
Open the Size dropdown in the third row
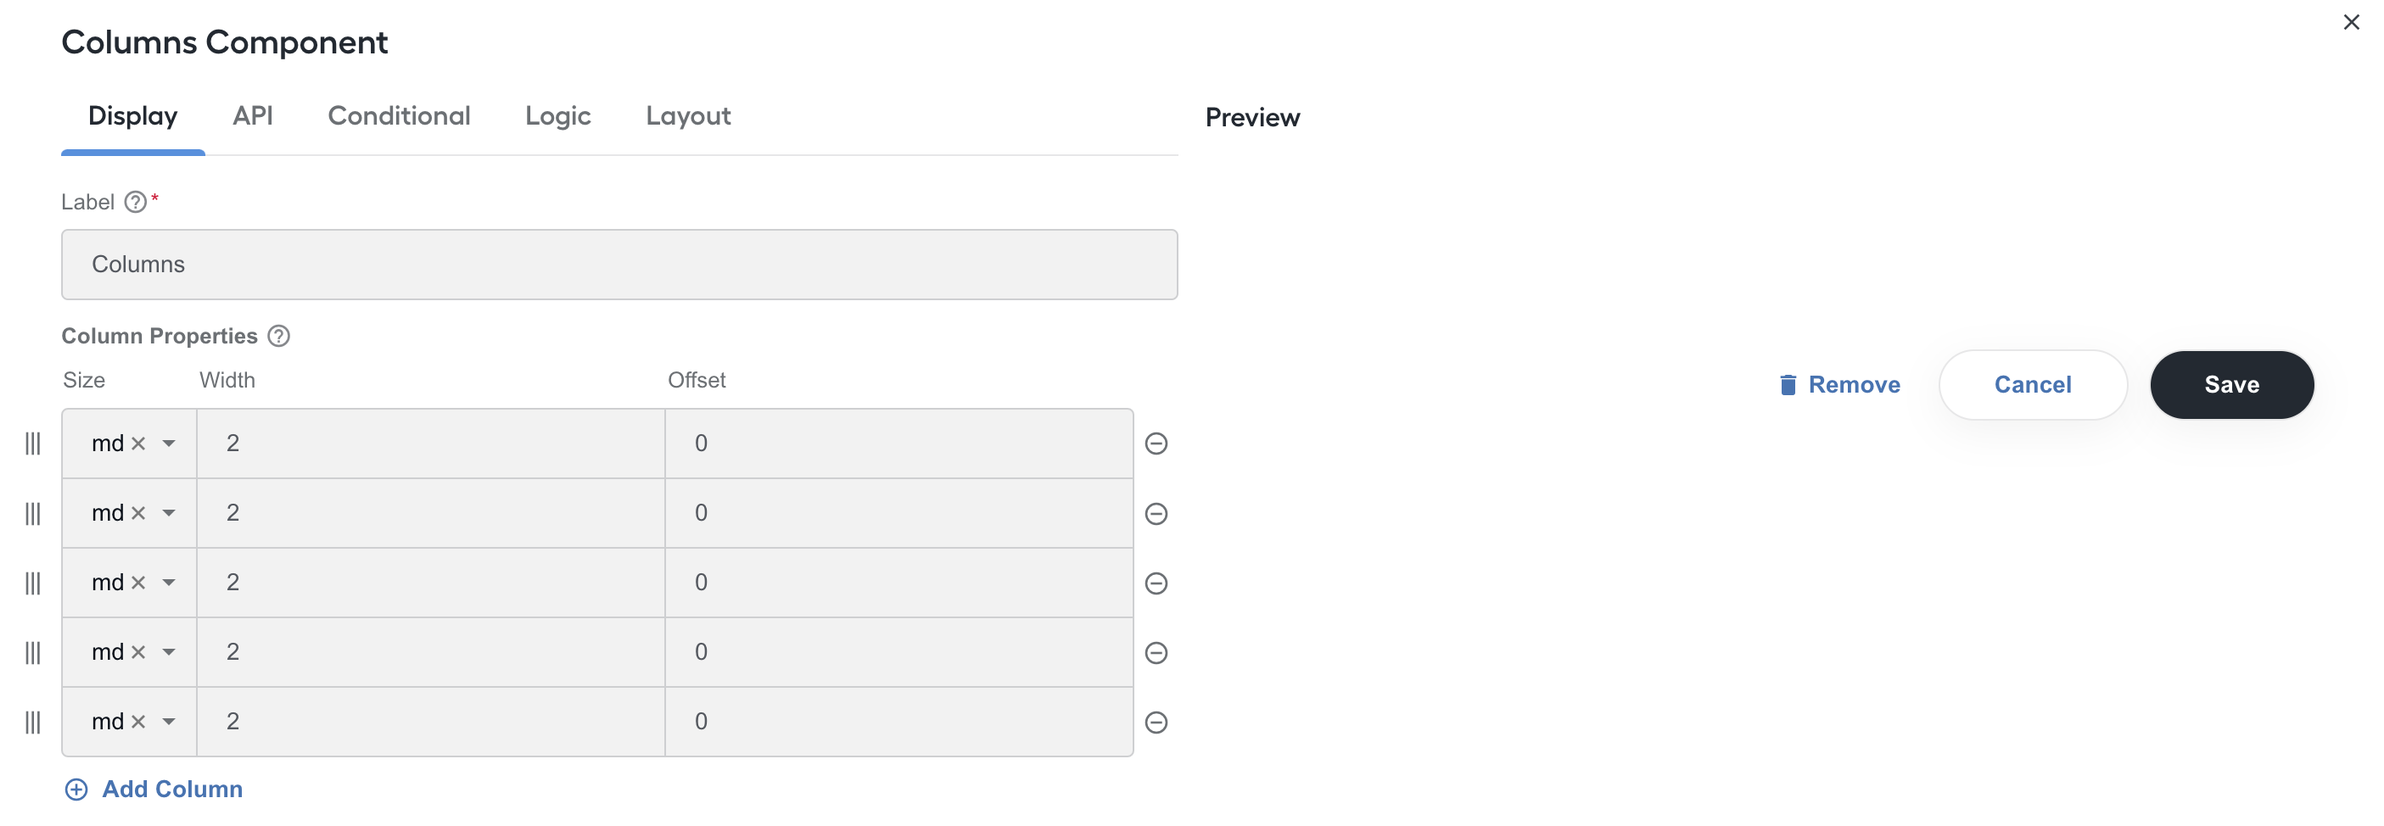tap(169, 583)
